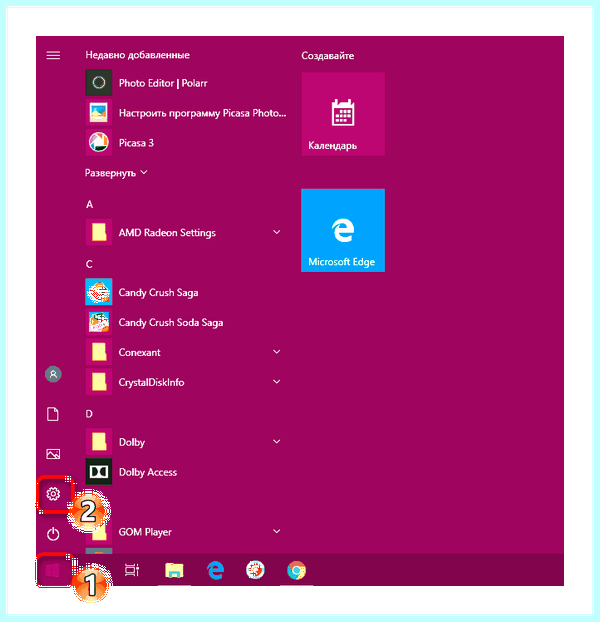Click the Windows Start button
The image size is (600, 622).
pos(52,570)
